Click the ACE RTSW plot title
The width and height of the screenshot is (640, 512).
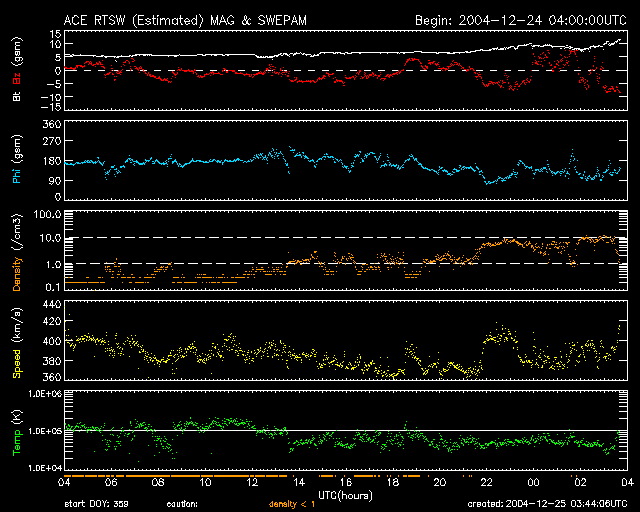click(x=189, y=18)
